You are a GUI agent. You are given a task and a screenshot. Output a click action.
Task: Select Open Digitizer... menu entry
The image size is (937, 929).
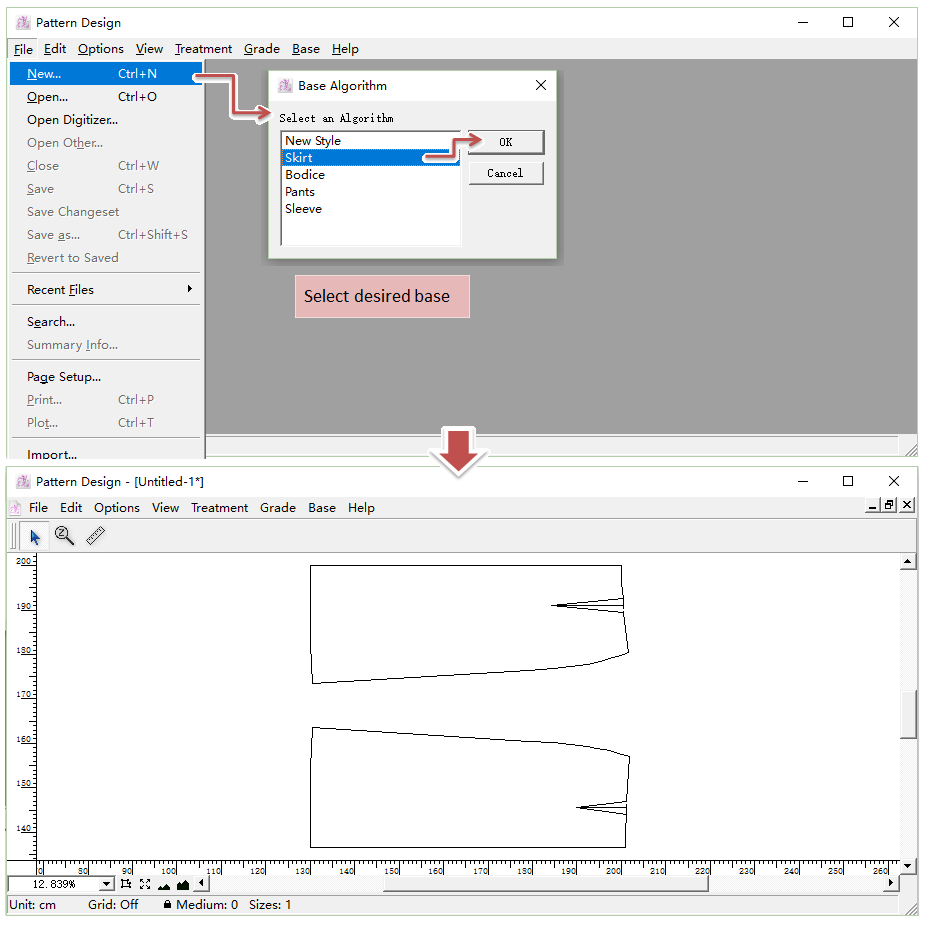point(72,120)
